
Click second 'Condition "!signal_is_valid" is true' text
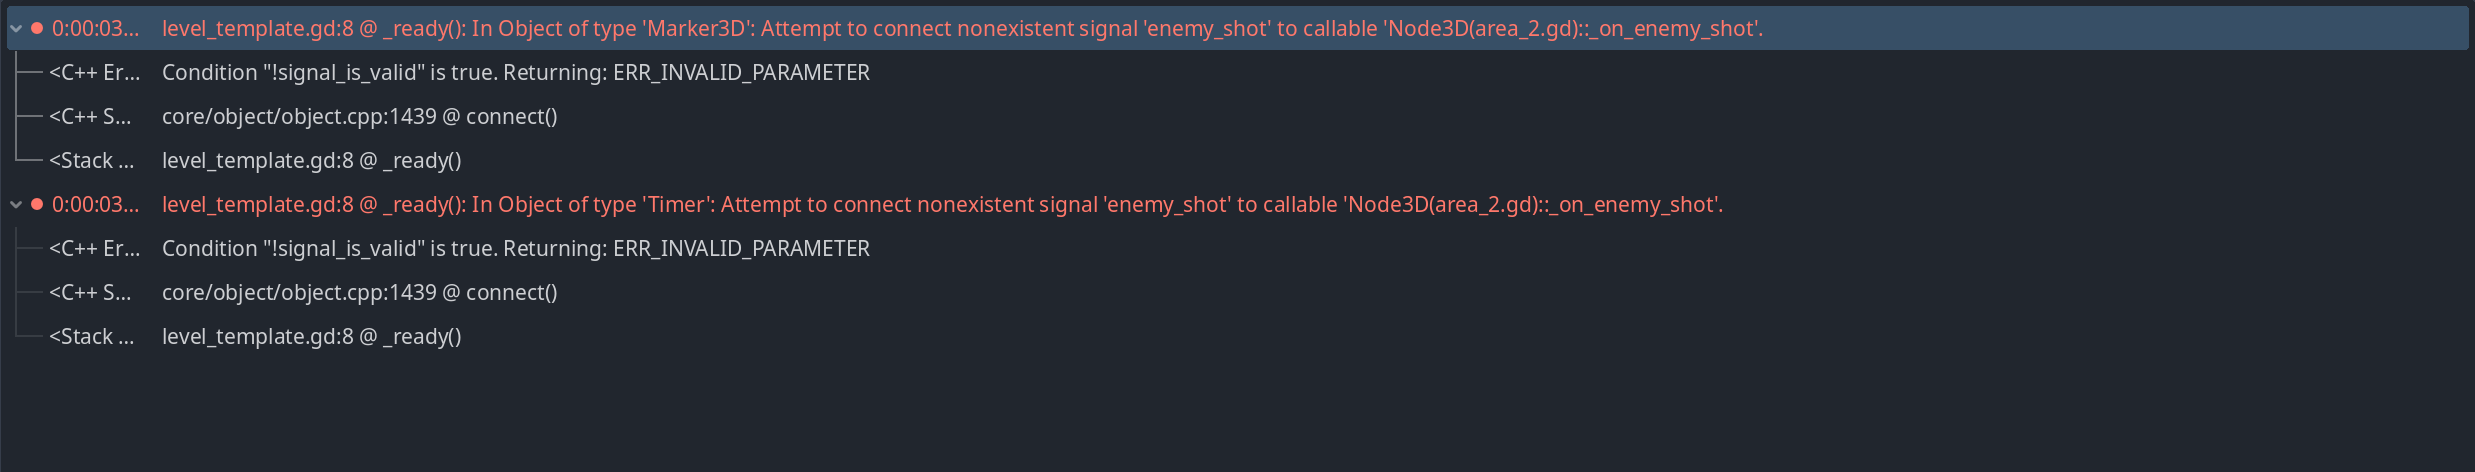[x=329, y=249]
